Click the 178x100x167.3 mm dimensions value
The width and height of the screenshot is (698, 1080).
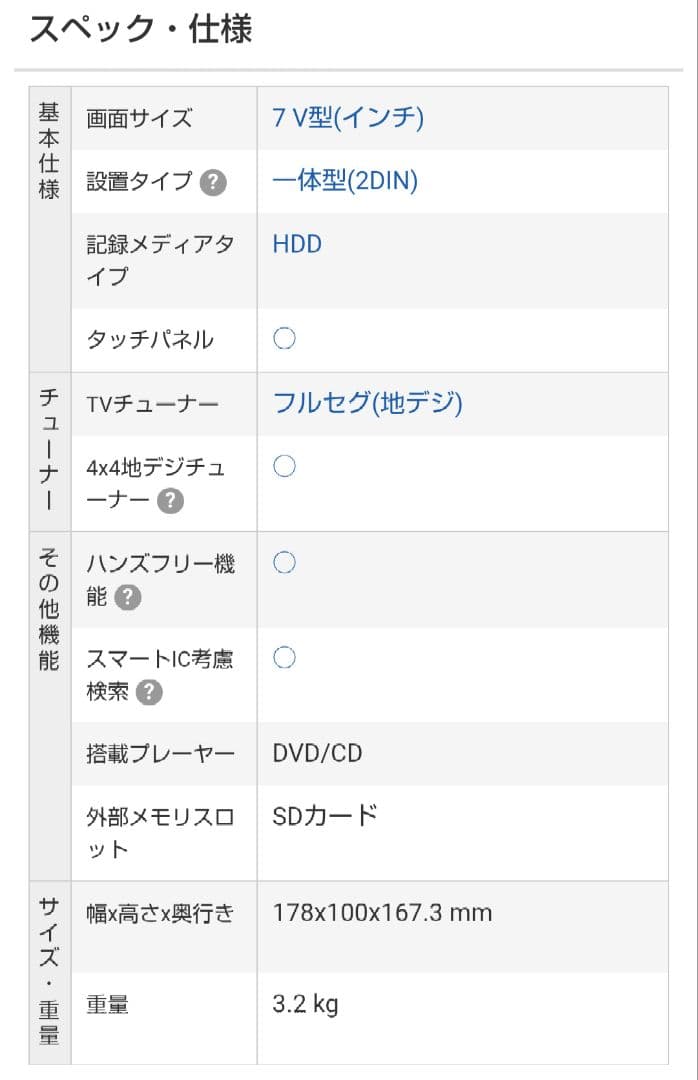coord(382,913)
